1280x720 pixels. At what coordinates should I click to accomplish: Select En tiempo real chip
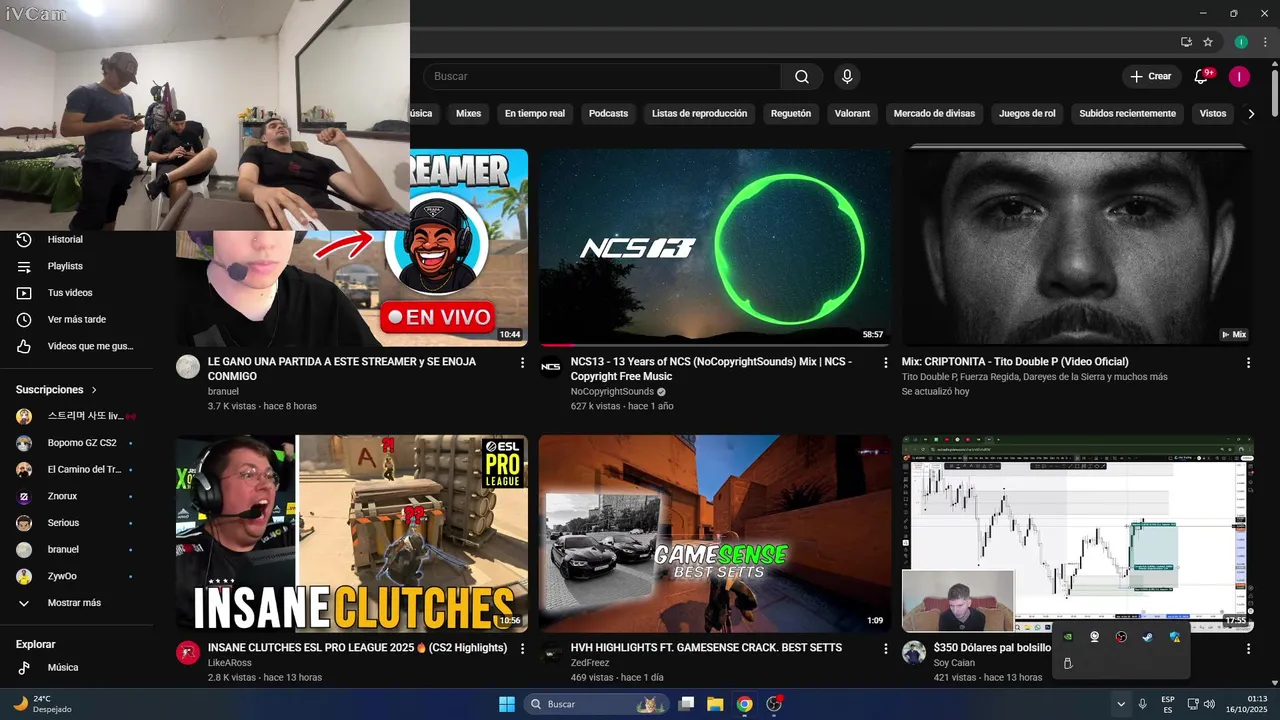[535, 114]
